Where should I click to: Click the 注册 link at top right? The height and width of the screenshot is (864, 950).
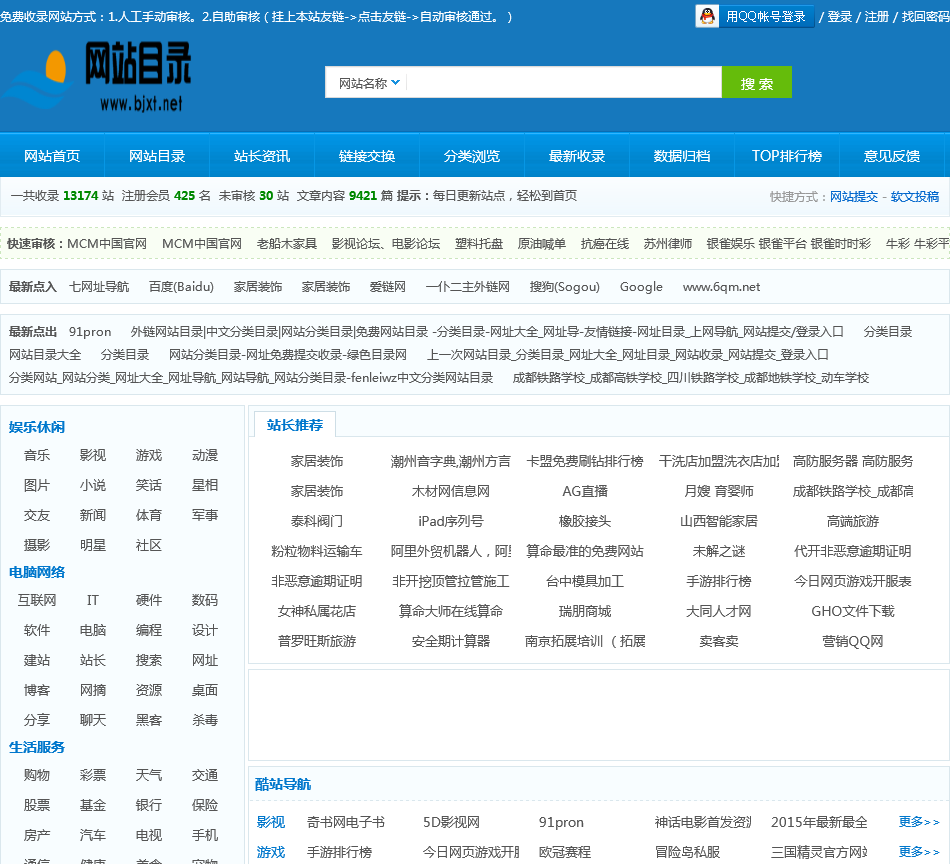point(876,17)
